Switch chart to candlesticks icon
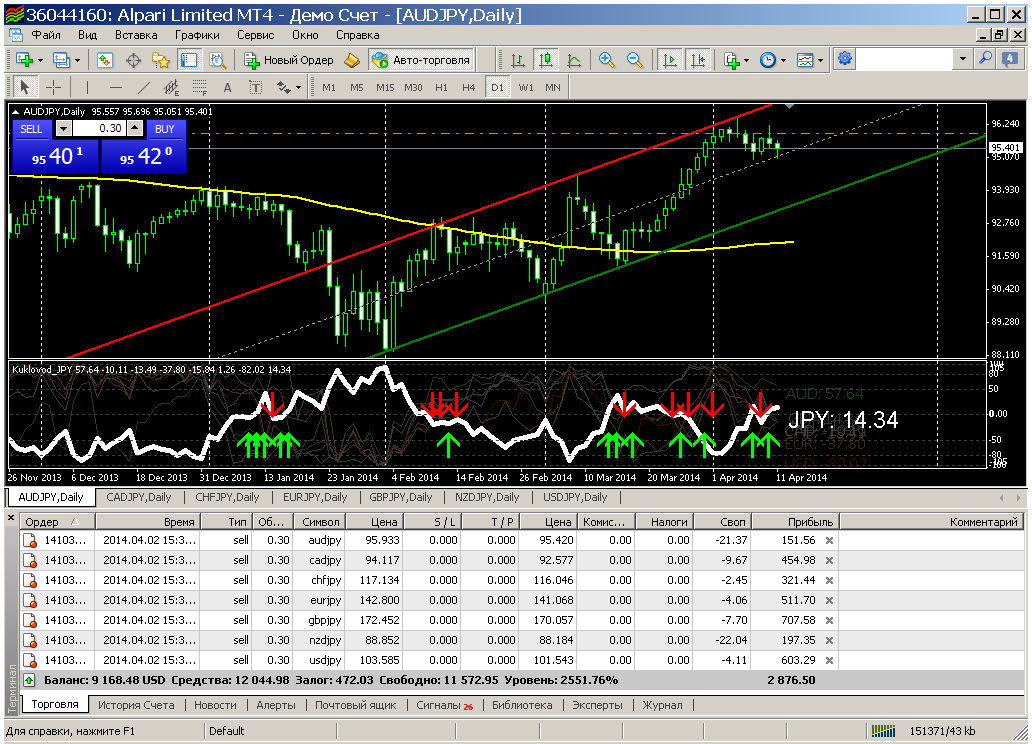 coord(546,60)
